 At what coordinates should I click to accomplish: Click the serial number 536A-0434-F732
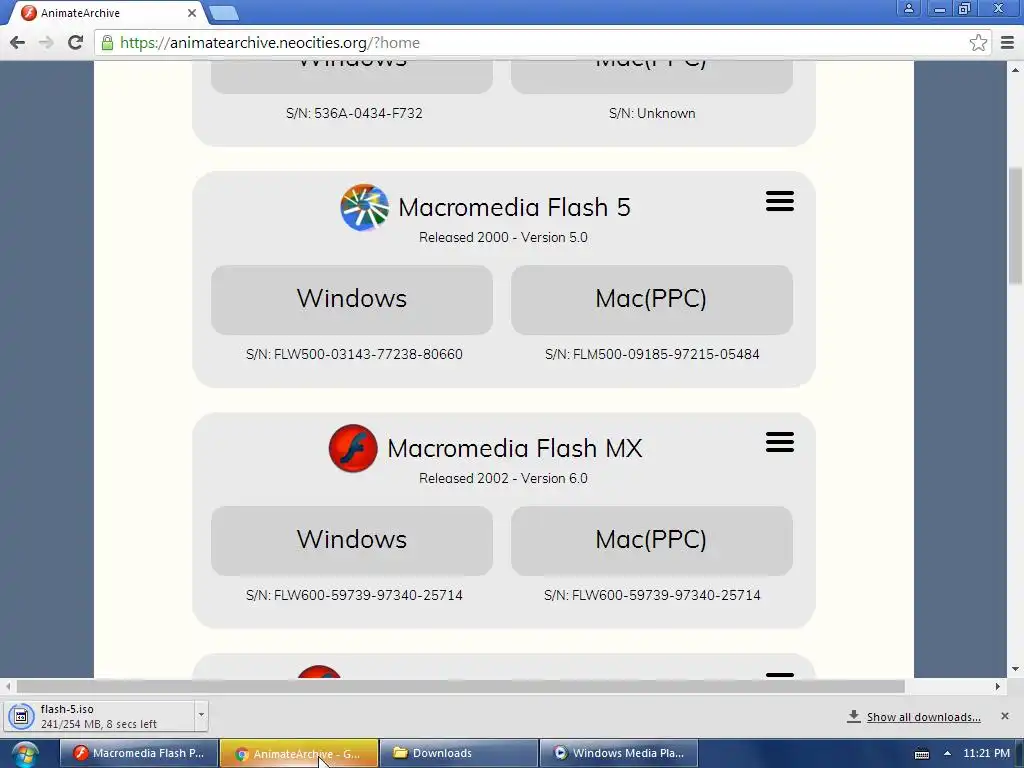(368, 113)
